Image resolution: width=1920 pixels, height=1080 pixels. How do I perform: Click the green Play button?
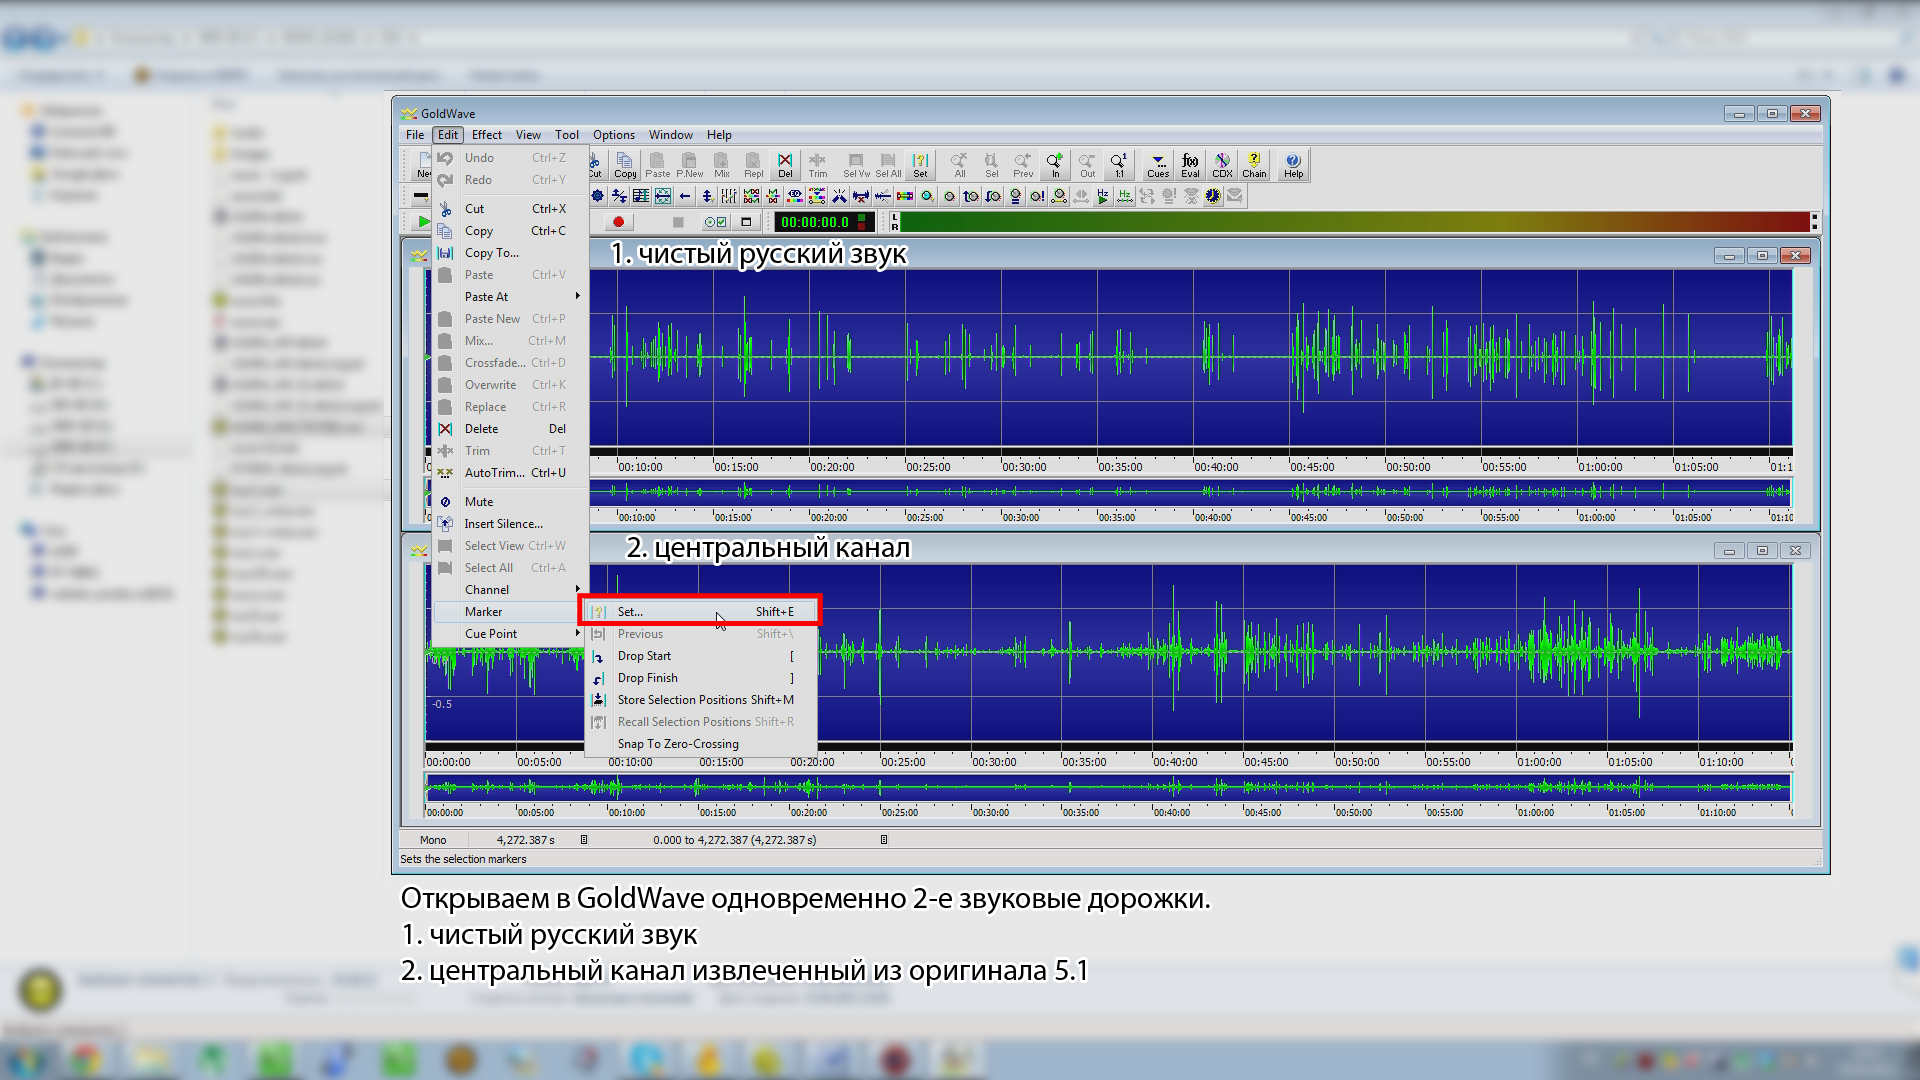coord(424,222)
